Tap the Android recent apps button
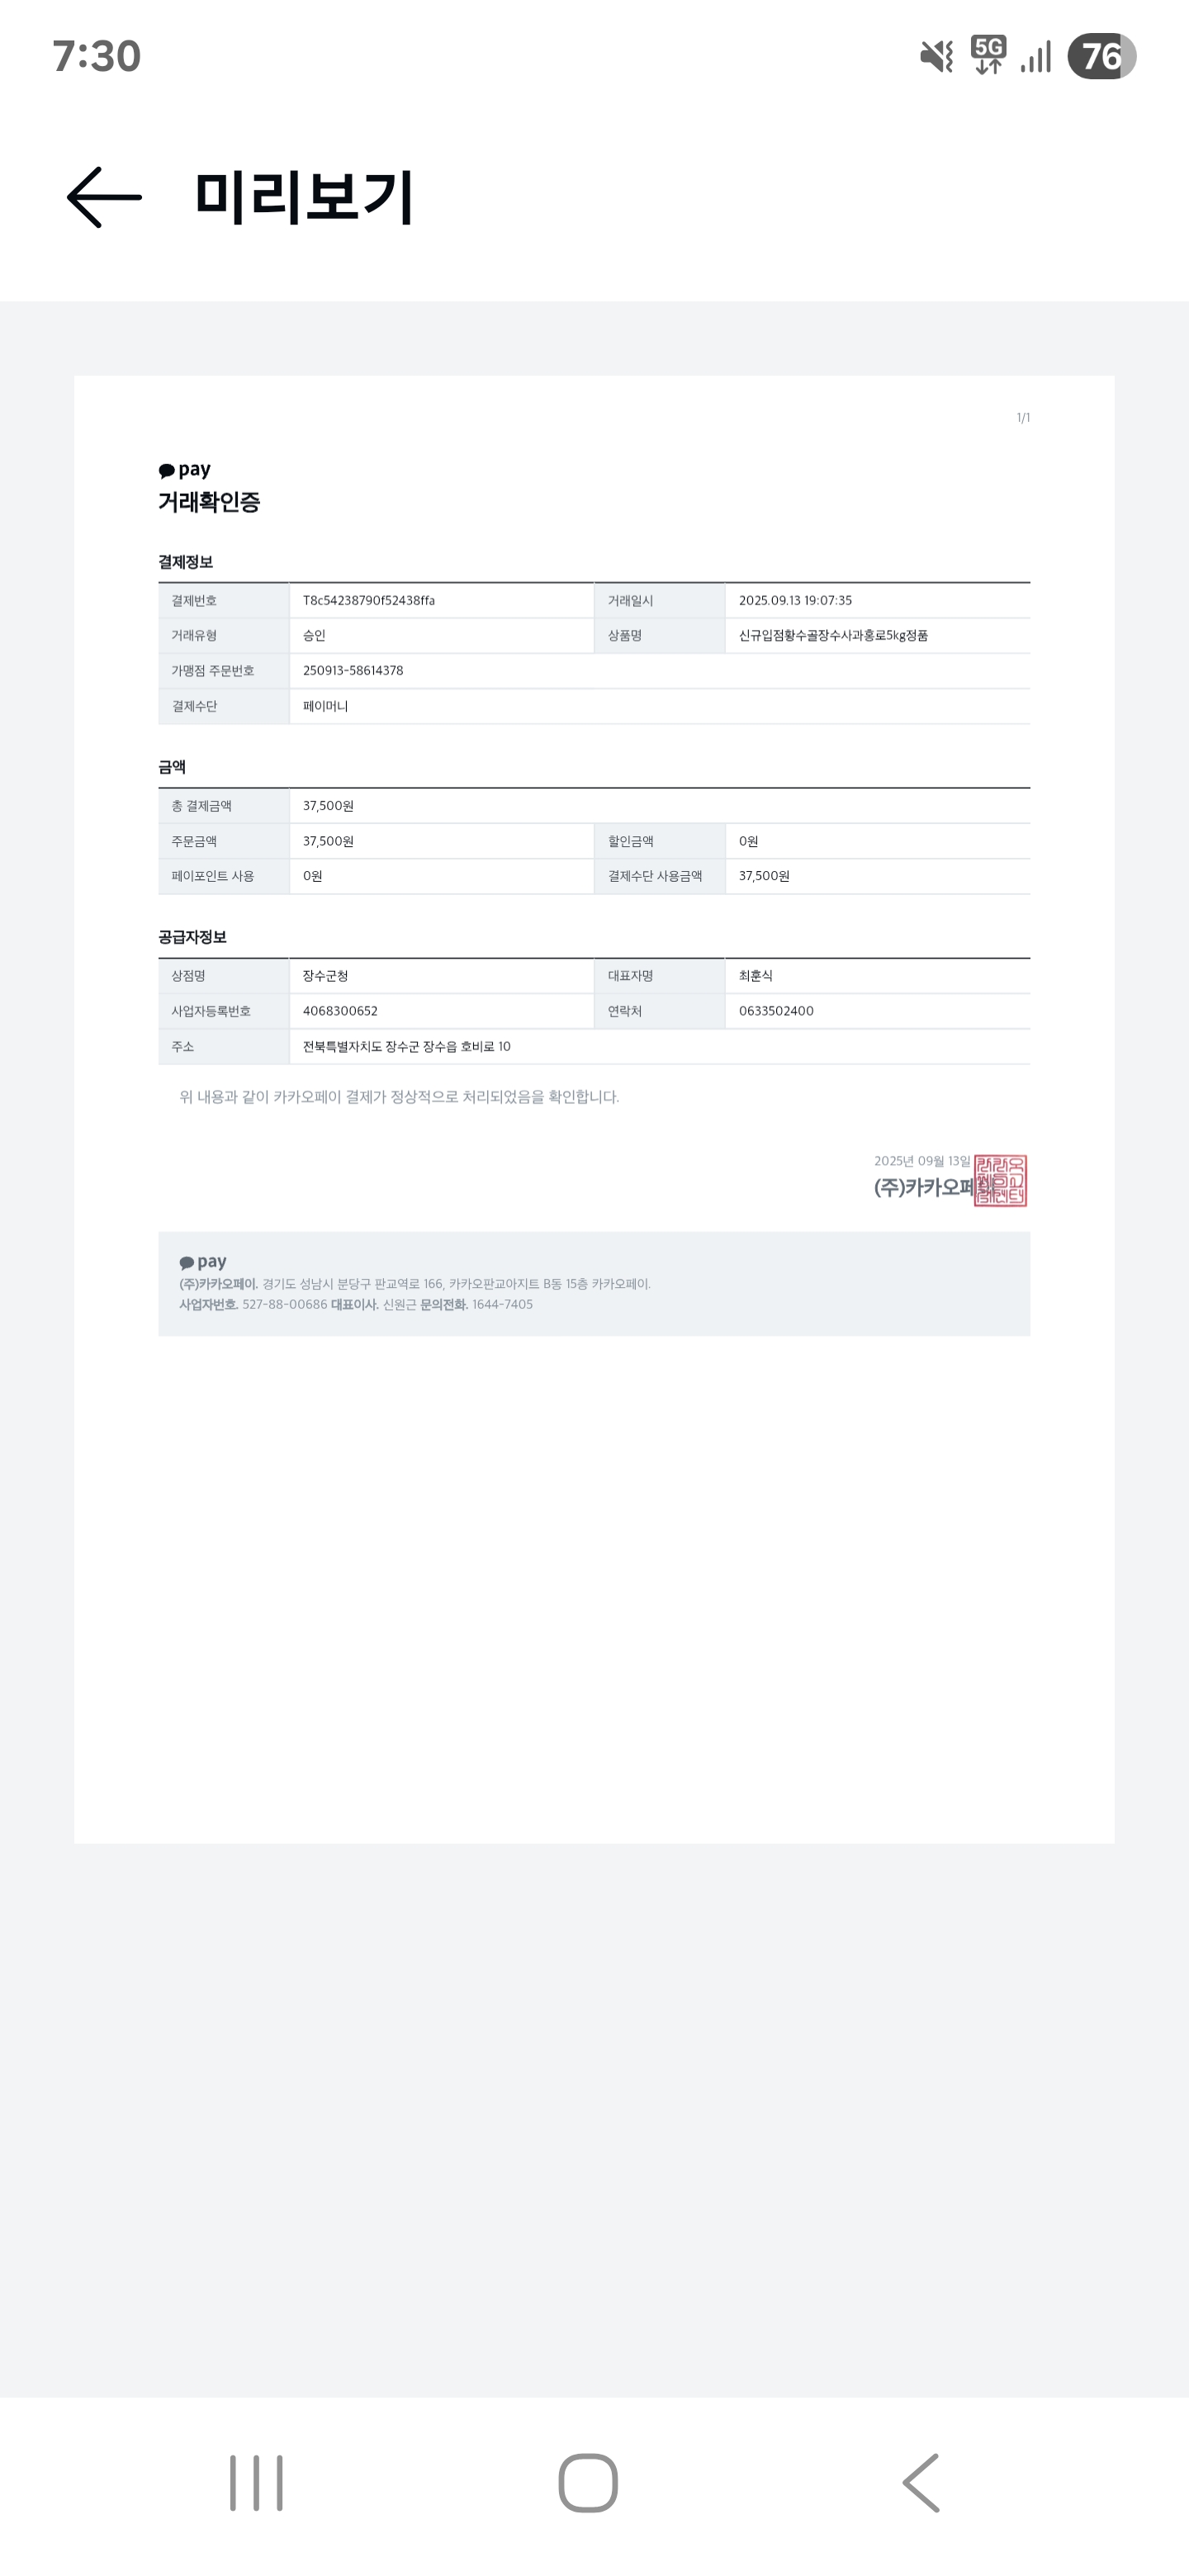1189x2576 pixels. (x=256, y=2482)
